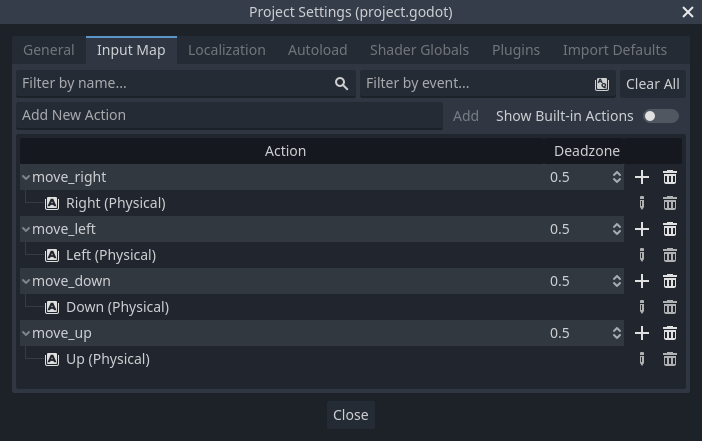Remove the Up (Physical) event
This screenshot has width=702, height=441.
tap(670, 359)
